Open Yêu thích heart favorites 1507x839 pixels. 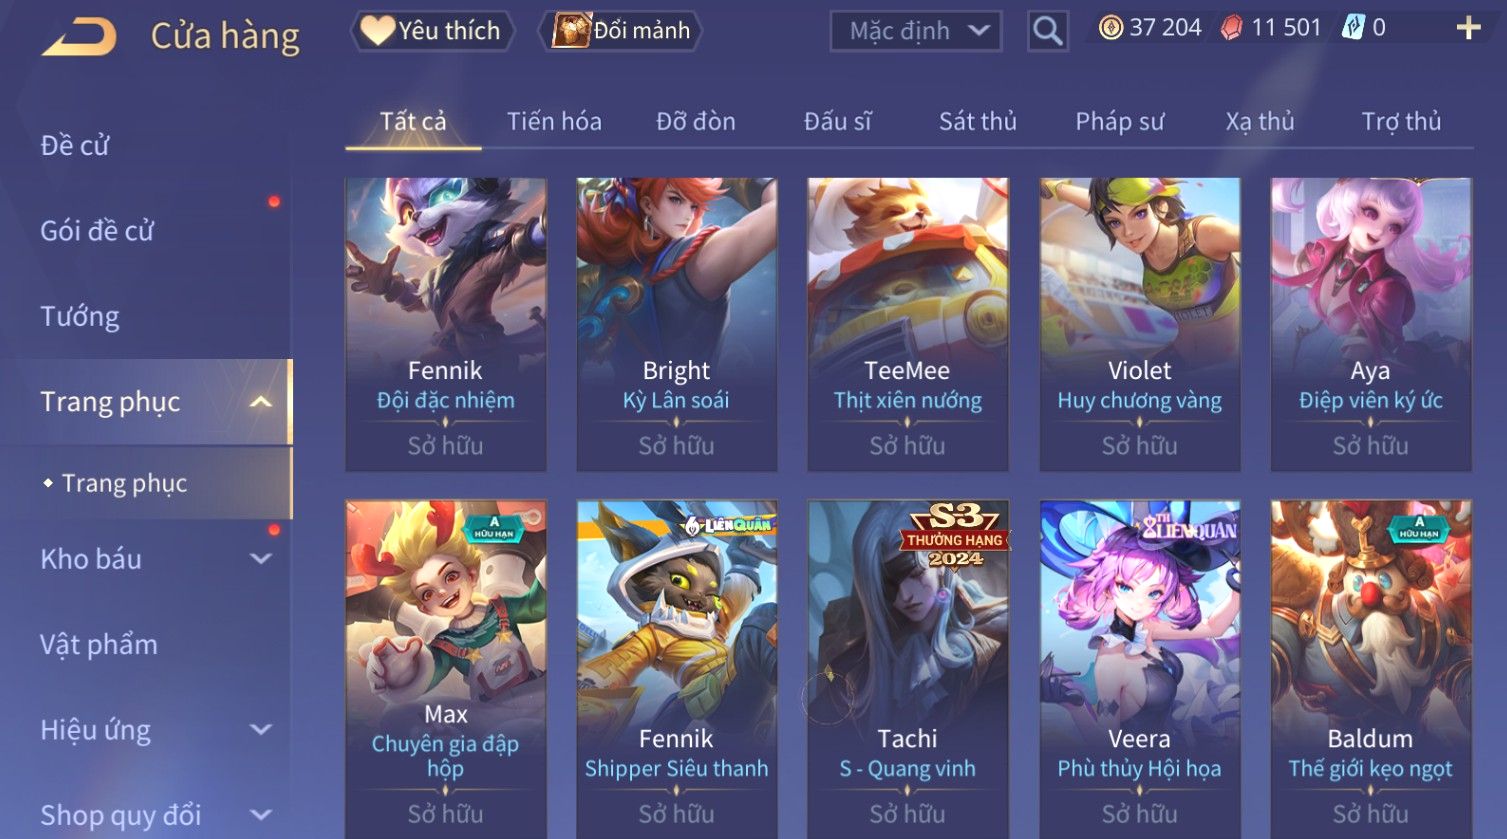tap(431, 31)
